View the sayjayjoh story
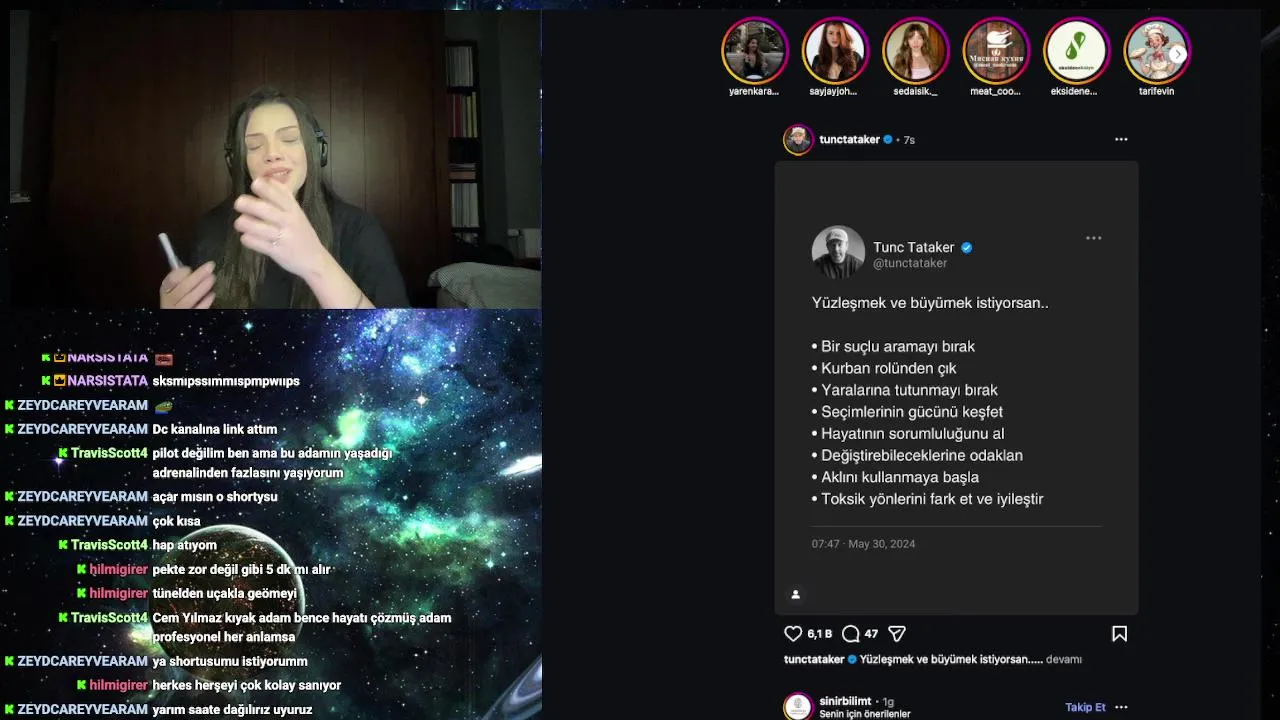Viewport: 1280px width, 720px height. point(834,51)
